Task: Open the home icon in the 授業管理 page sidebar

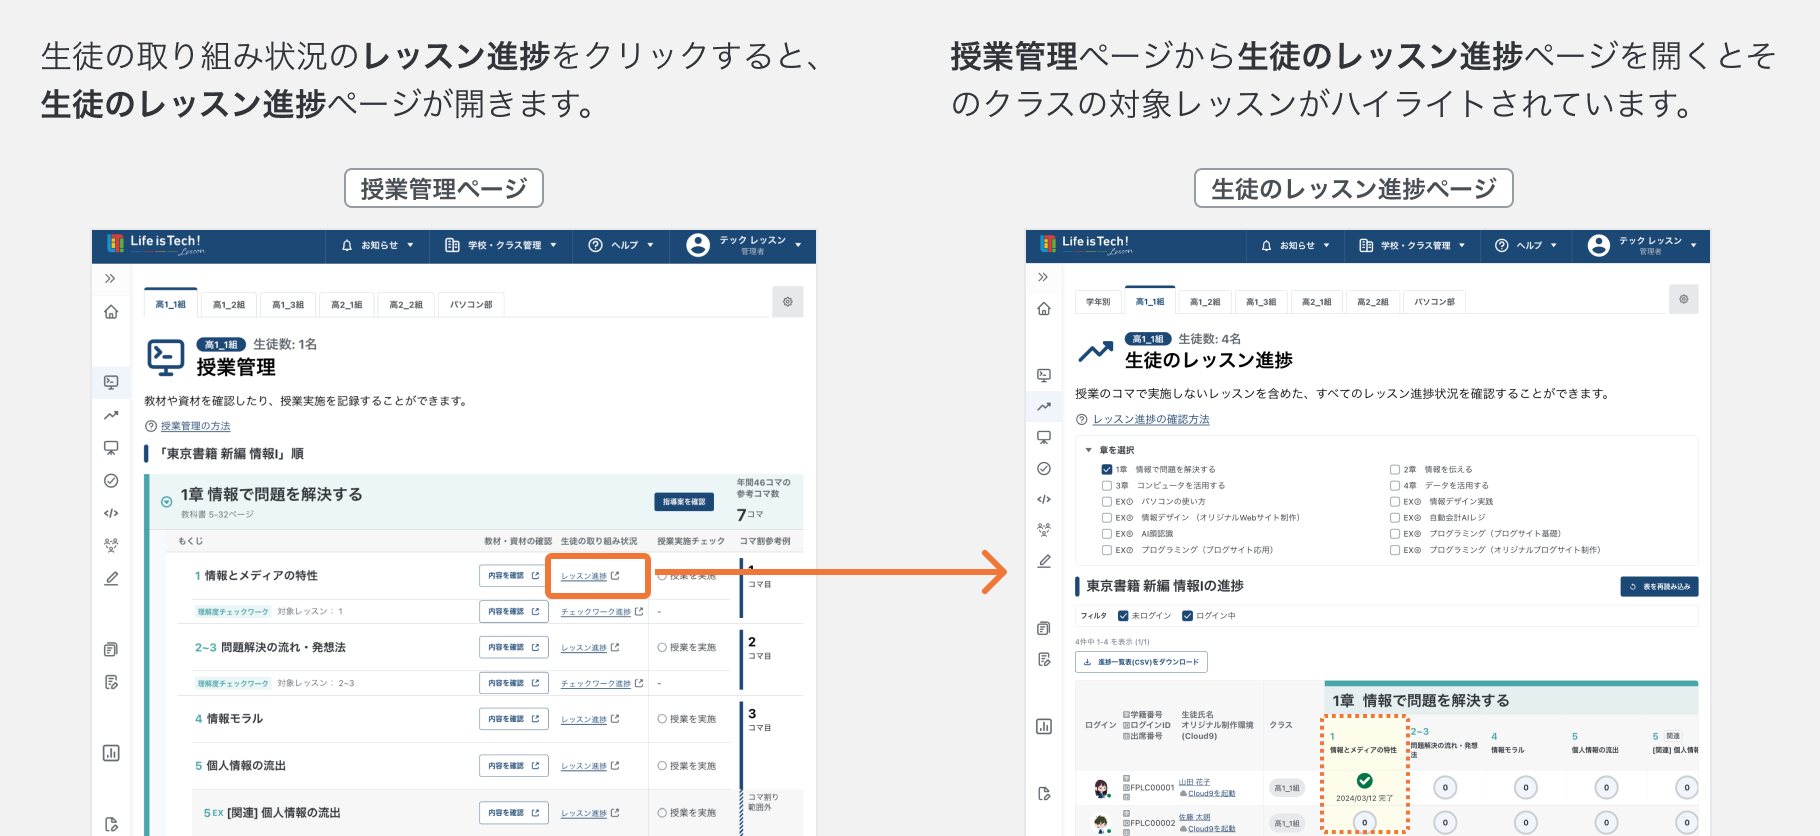Action: pos(111,312)
